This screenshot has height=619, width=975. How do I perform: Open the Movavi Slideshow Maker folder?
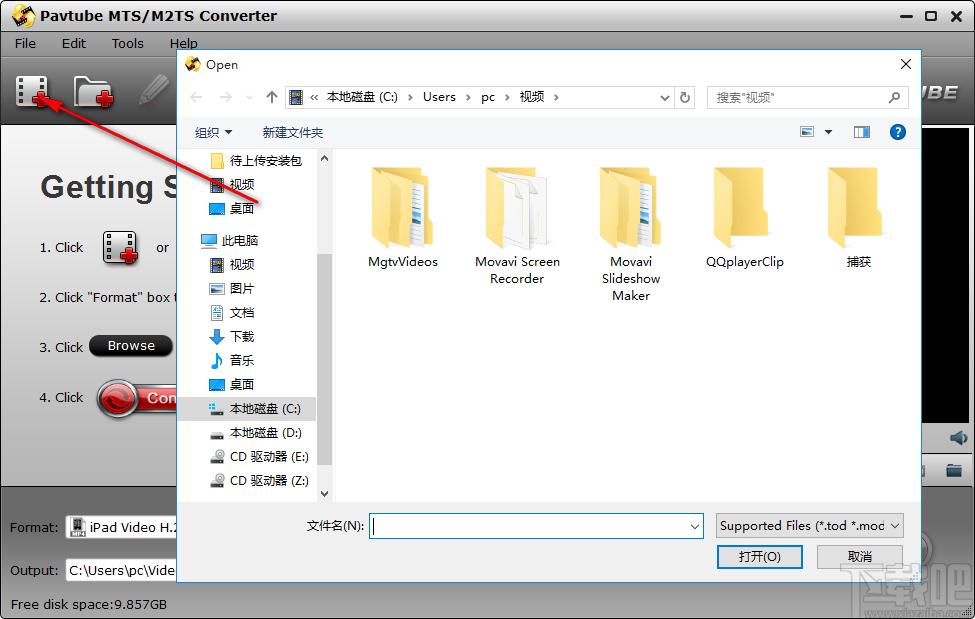point(631,235)
